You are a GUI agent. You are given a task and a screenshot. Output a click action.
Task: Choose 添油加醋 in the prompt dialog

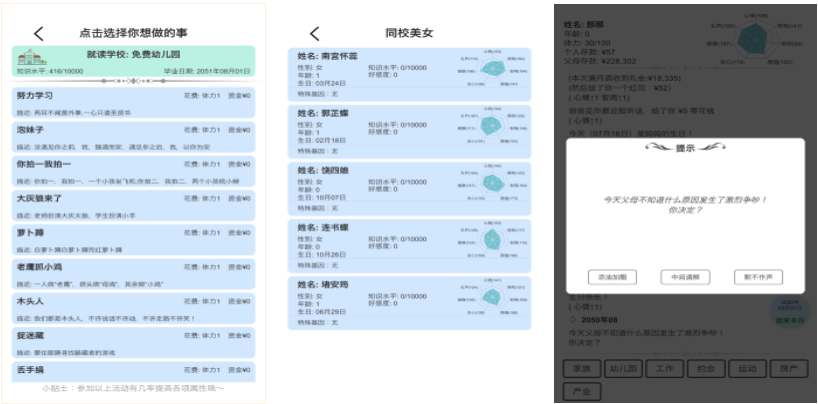[x=611, y=277]
